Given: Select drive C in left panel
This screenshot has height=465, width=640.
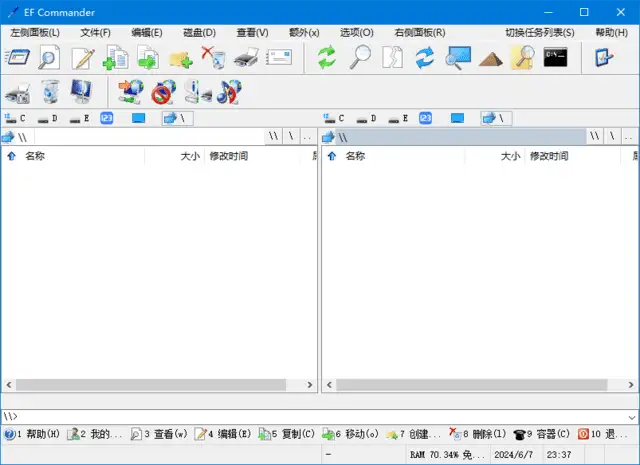Looking at the screenshot, I should point(16,118).
